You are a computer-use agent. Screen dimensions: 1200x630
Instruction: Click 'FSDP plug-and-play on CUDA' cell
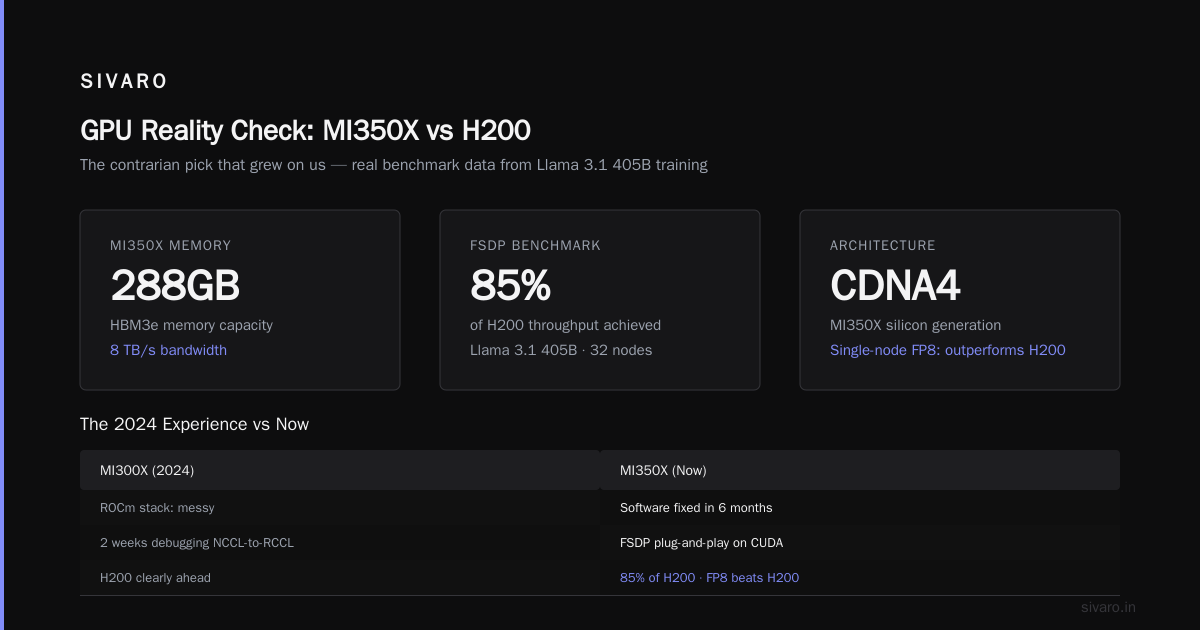(860, 543)
